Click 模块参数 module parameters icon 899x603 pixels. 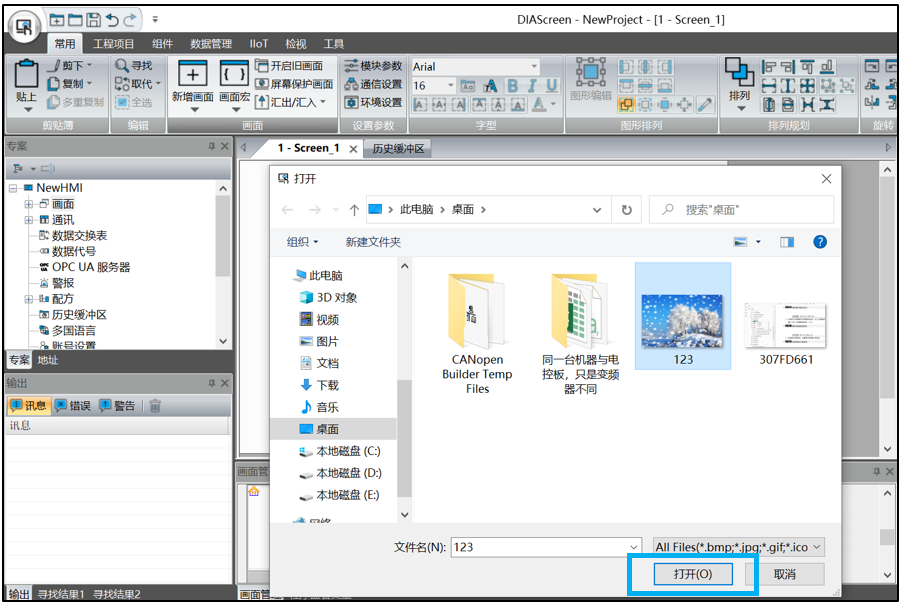(x=351, y=66)
